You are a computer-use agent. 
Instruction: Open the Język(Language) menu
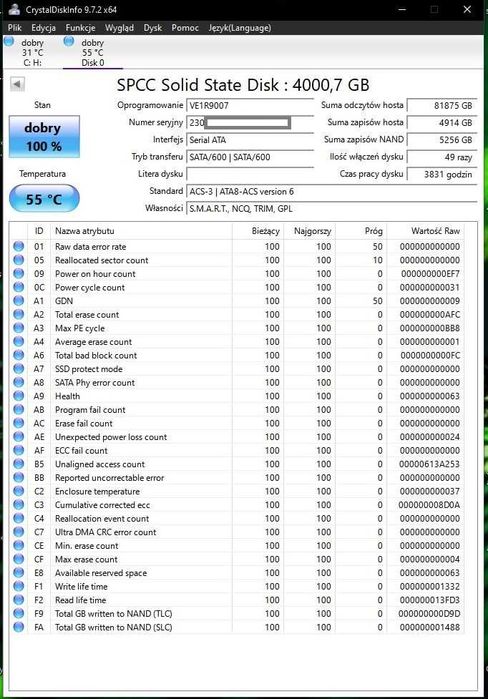tap(239, 28)
